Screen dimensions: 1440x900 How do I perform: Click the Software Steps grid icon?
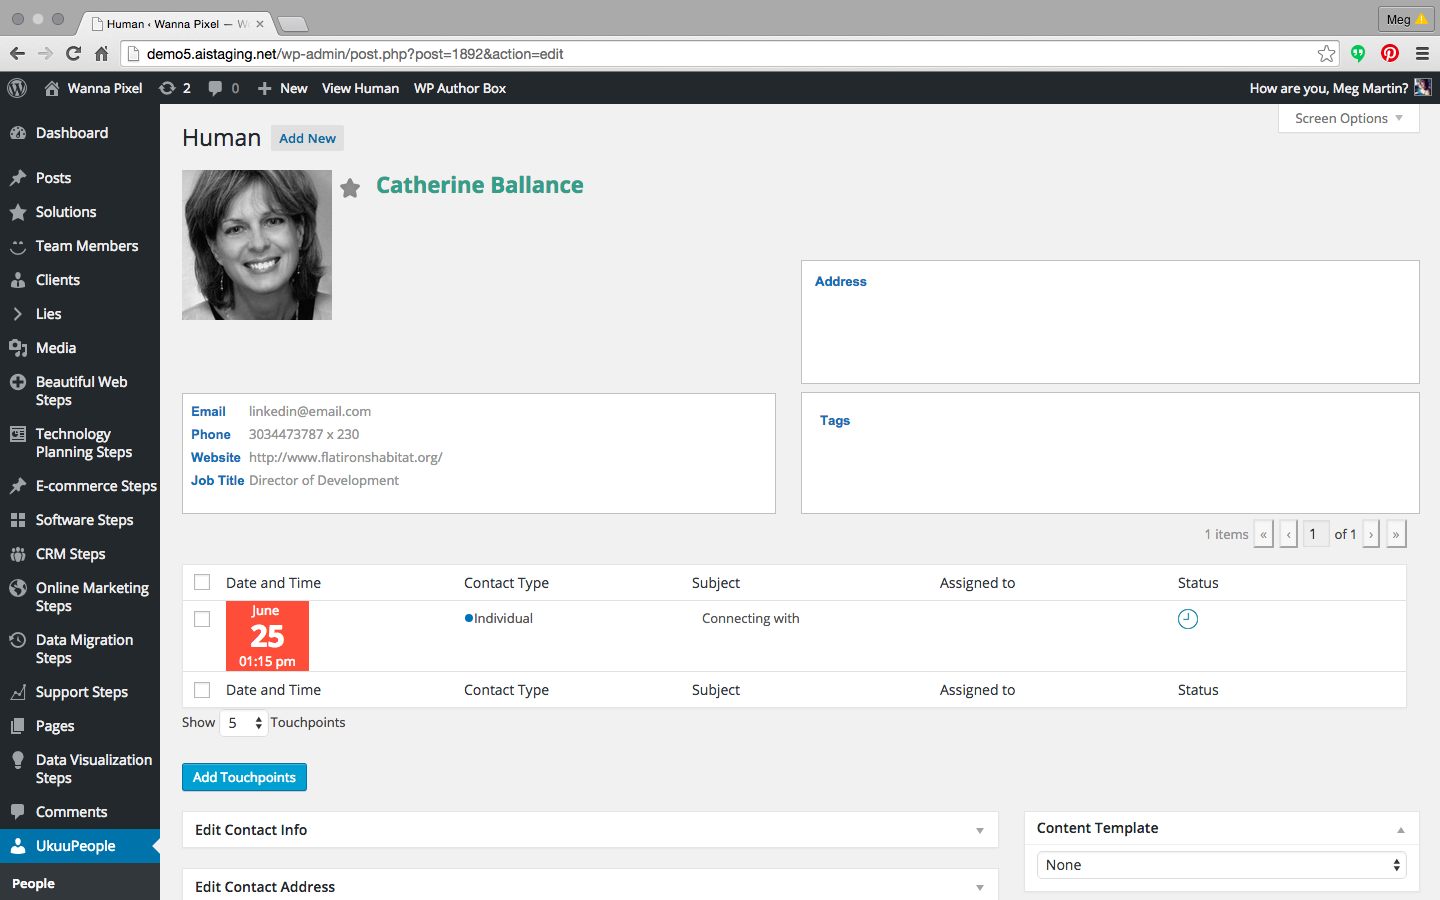(18, 520)
